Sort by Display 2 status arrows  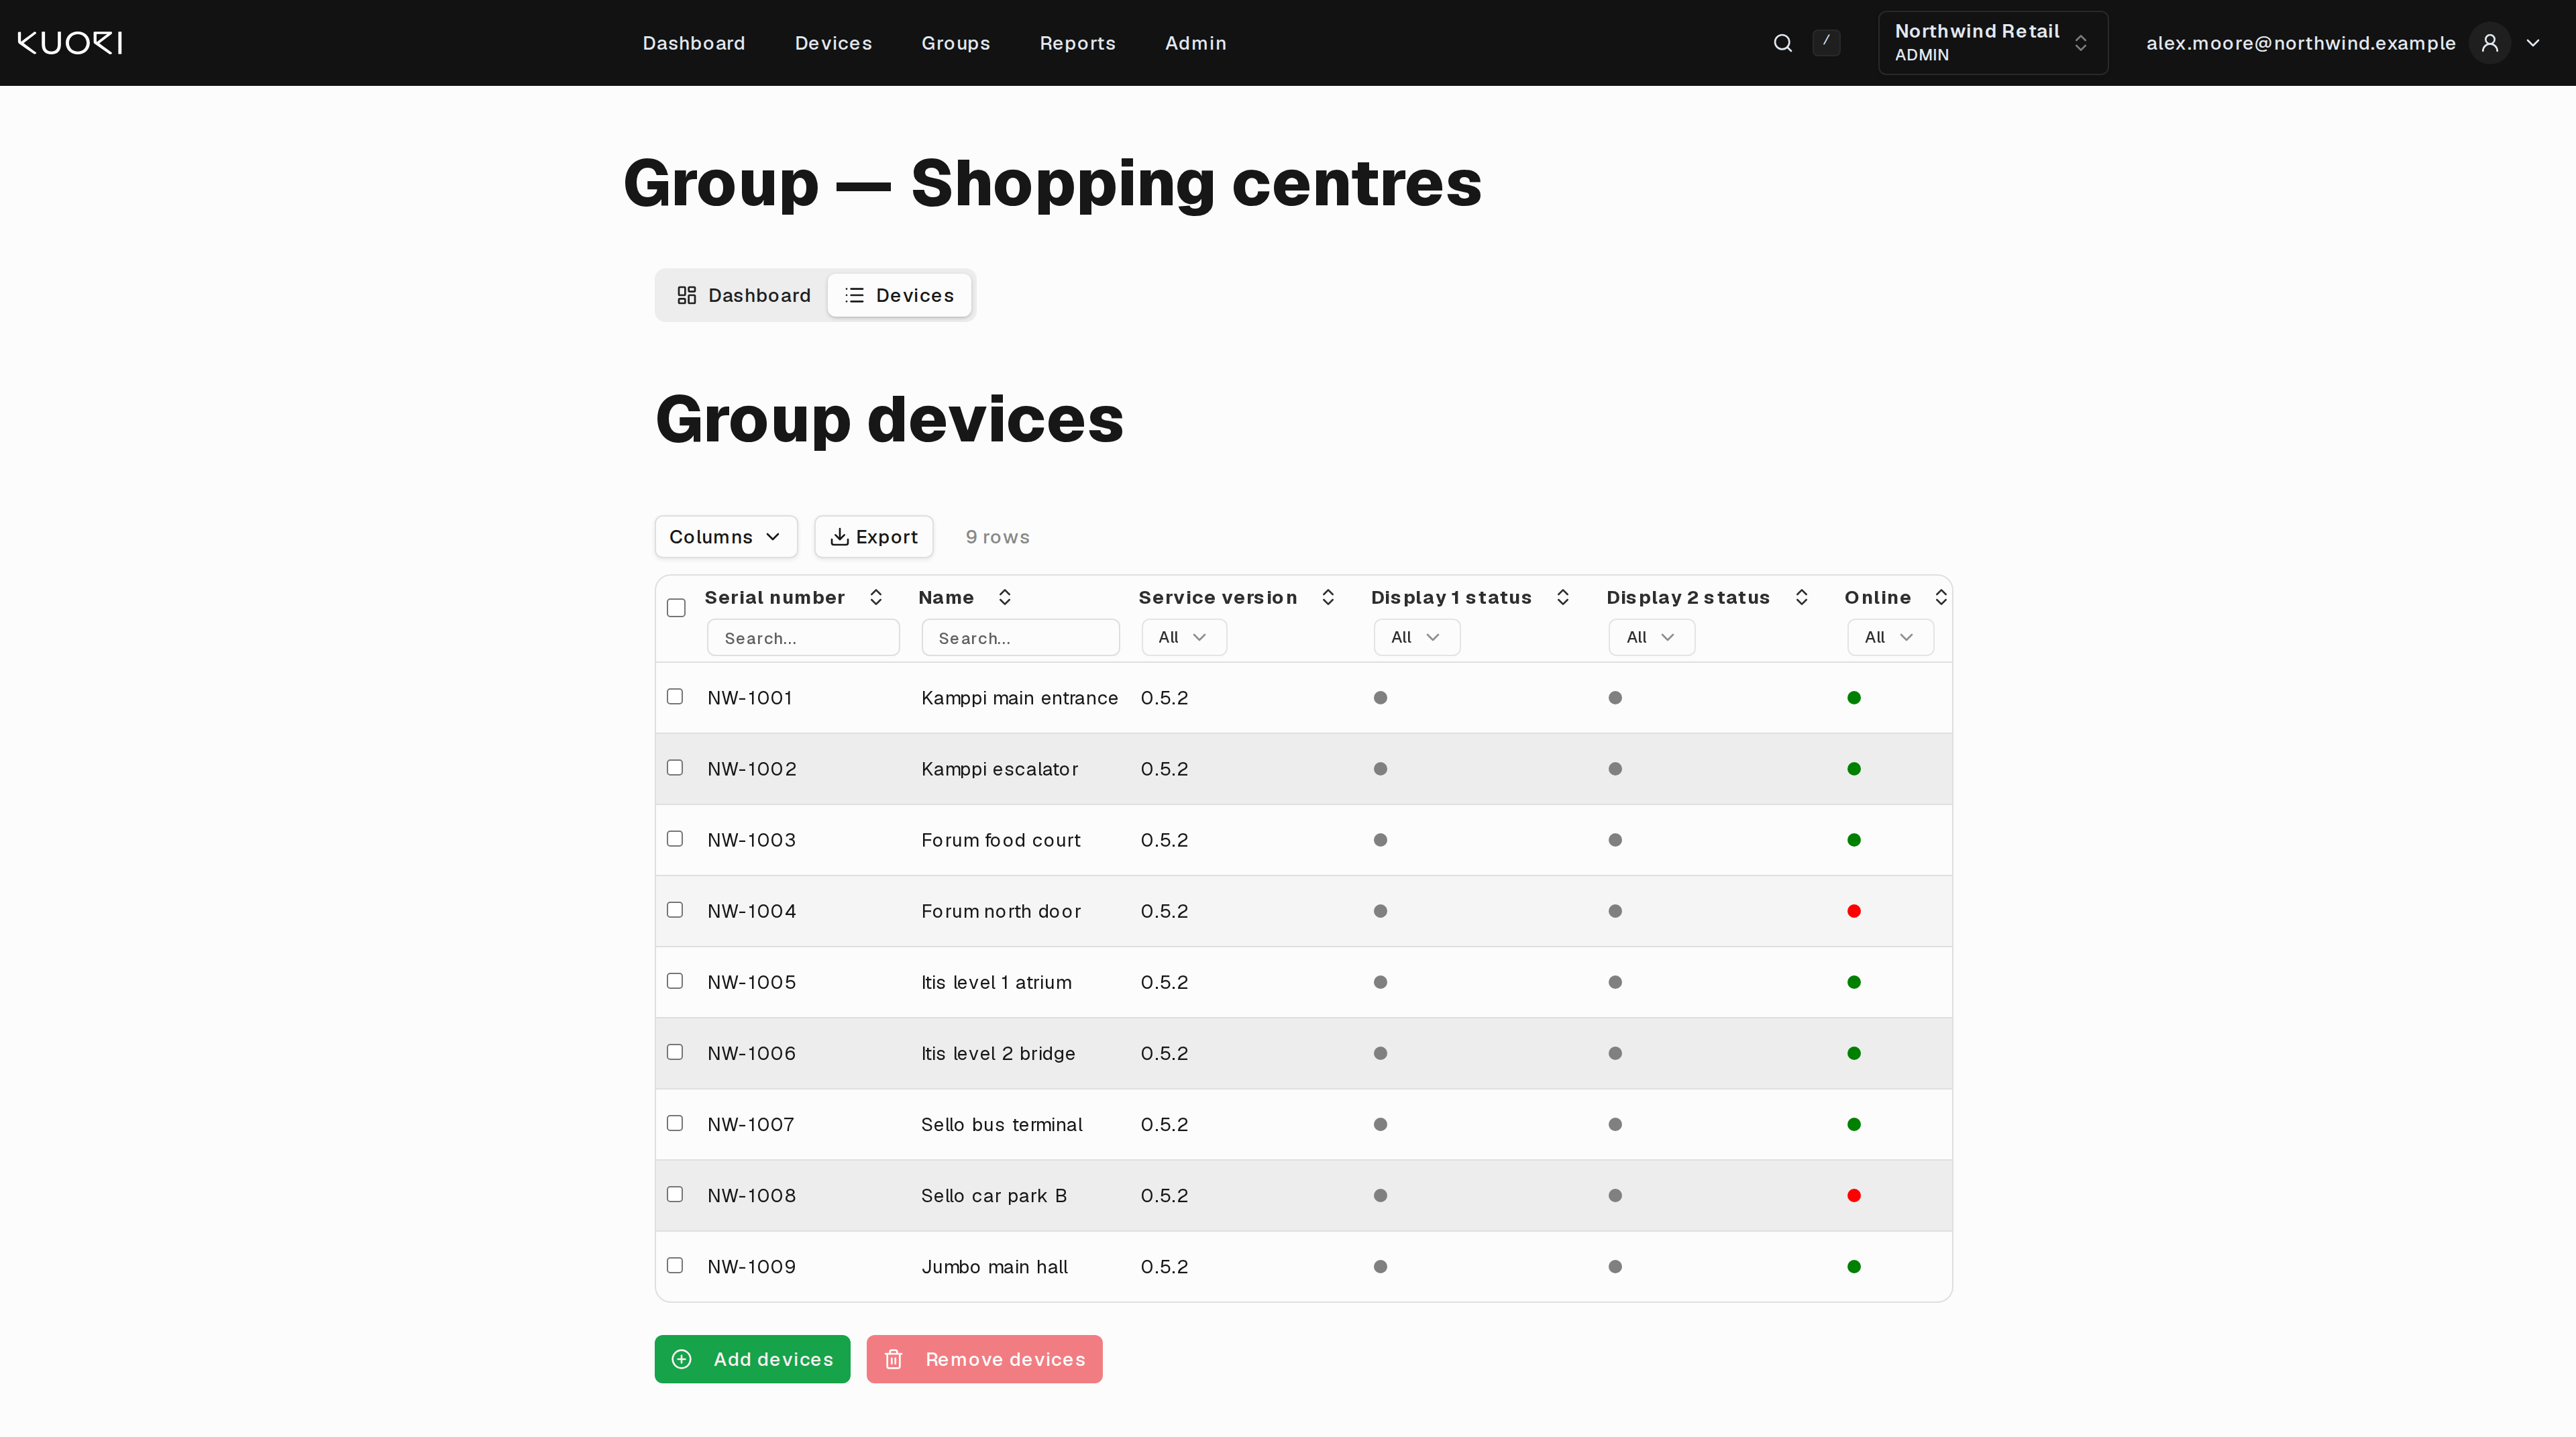[1802, 597]
